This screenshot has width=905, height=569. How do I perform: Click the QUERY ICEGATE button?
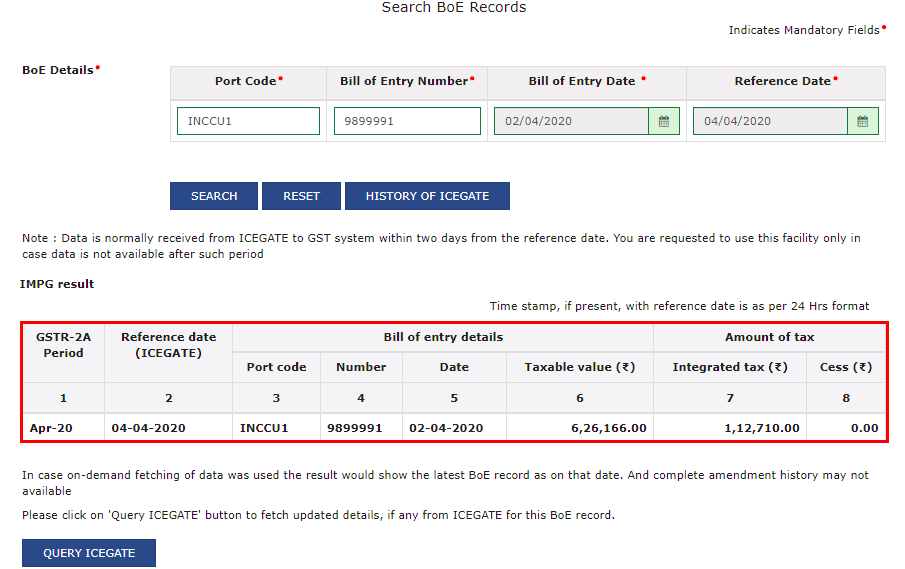(89, 553)
